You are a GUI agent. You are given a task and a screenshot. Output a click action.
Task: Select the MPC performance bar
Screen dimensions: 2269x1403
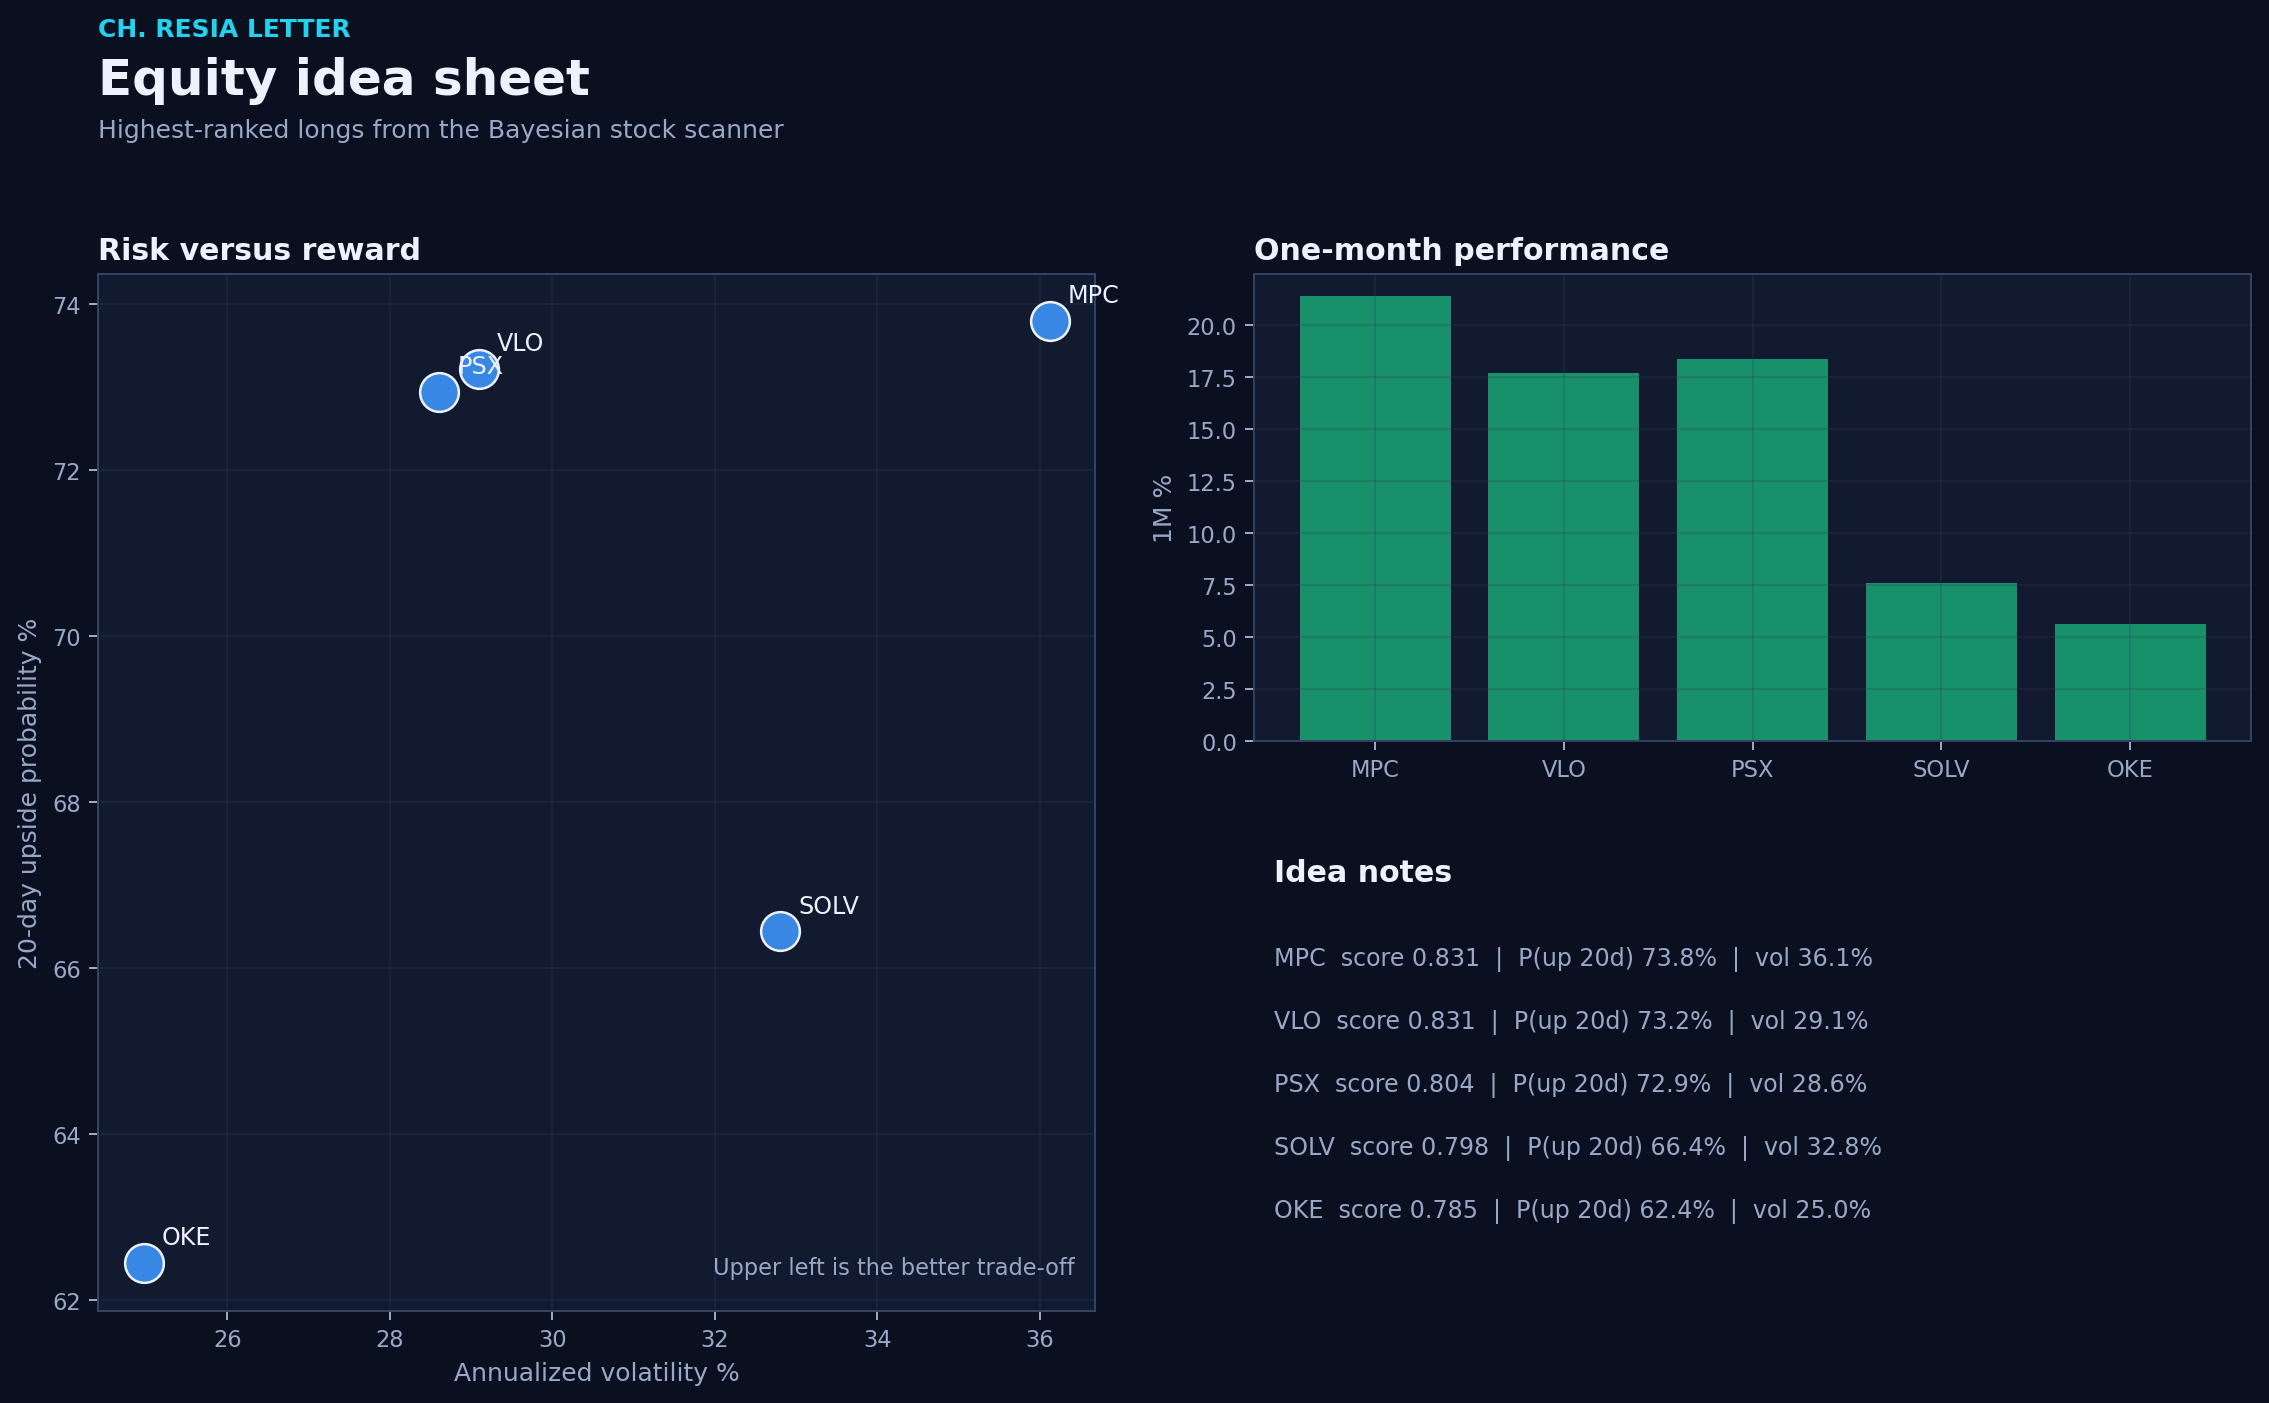click(x=1375, y=518)
